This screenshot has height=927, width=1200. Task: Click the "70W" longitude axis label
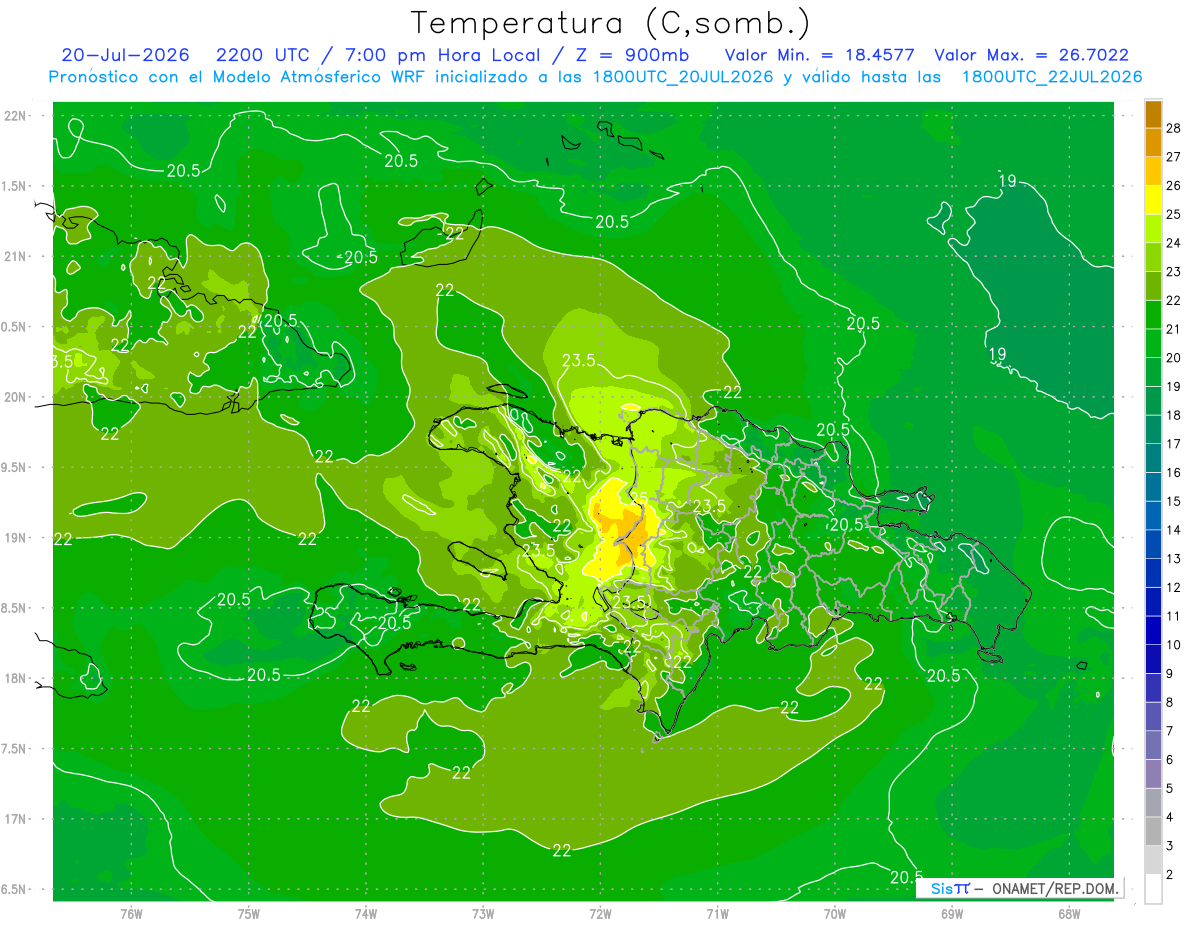(835, 914)
